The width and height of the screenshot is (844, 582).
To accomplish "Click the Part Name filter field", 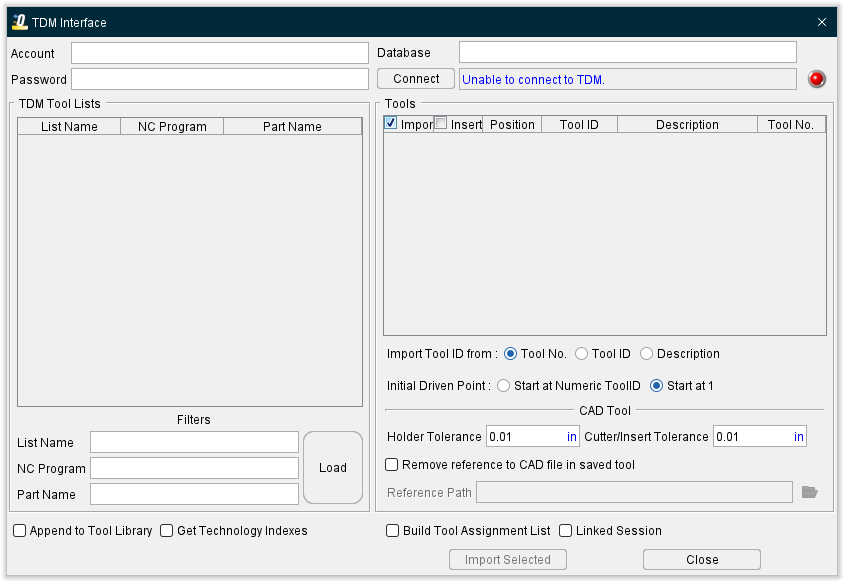I will (x=194, y=494).
